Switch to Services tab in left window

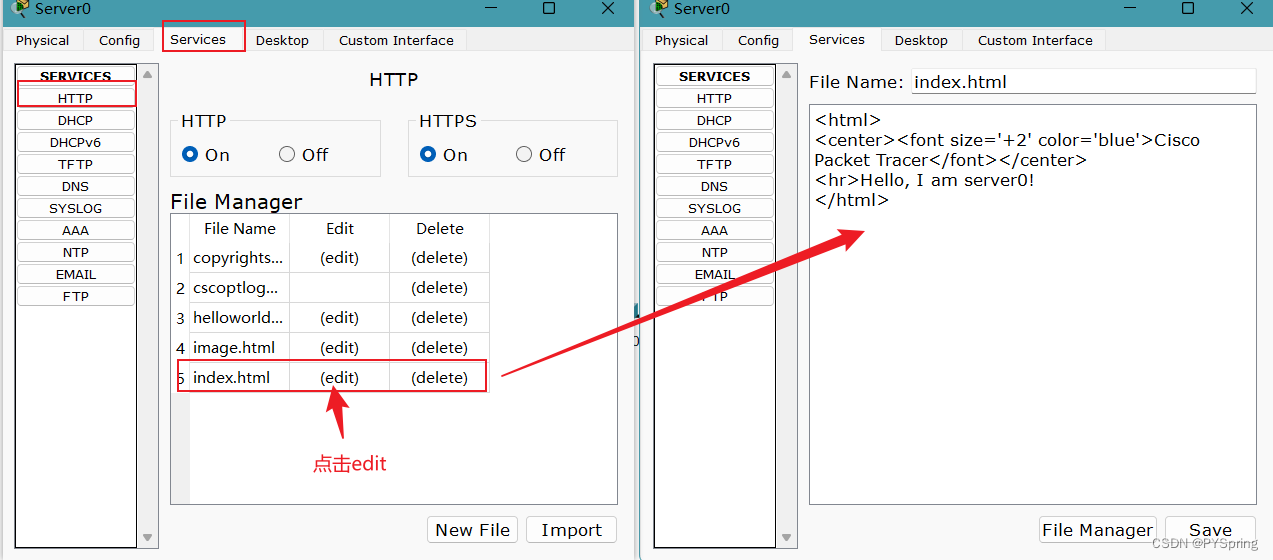tap(198, 39)
